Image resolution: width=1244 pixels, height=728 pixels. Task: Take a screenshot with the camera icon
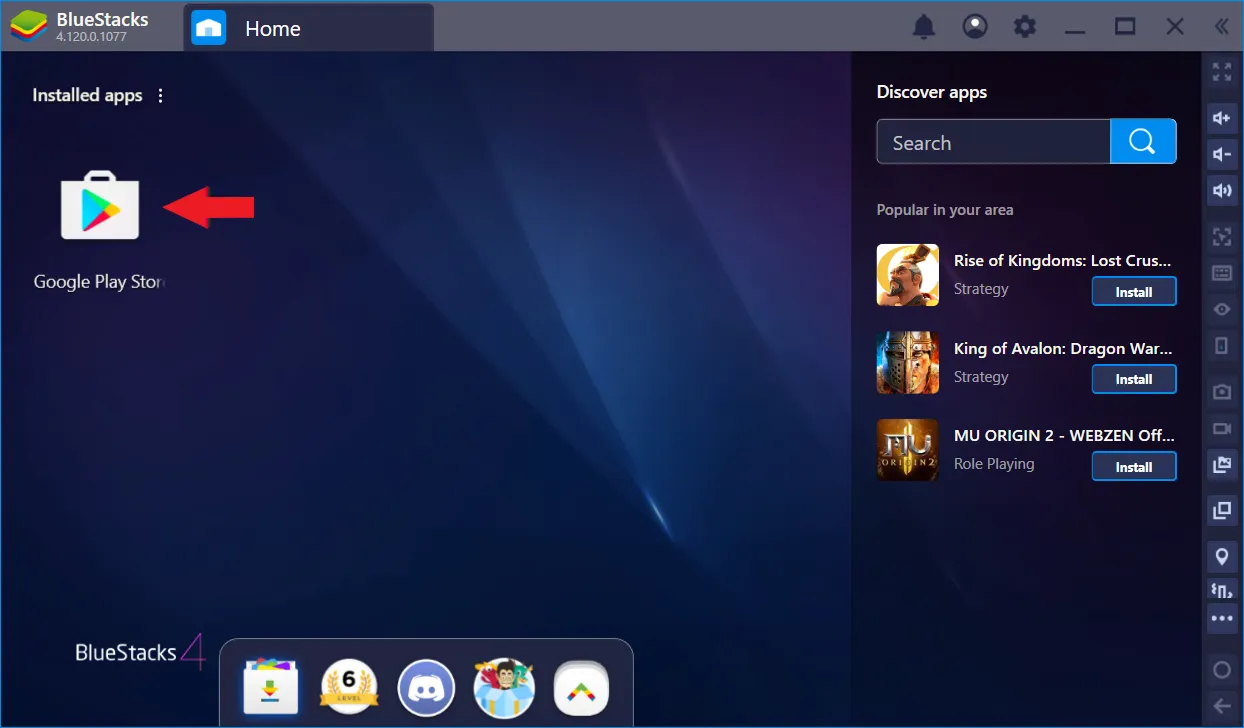1221,392
